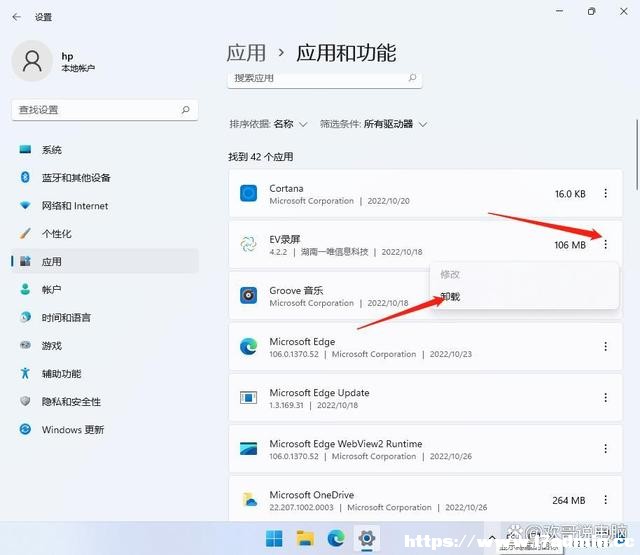Open the 筛选条件 所有驱动器 dropdown
Viewport: 640px width, 555px height.
click(373, 124)
